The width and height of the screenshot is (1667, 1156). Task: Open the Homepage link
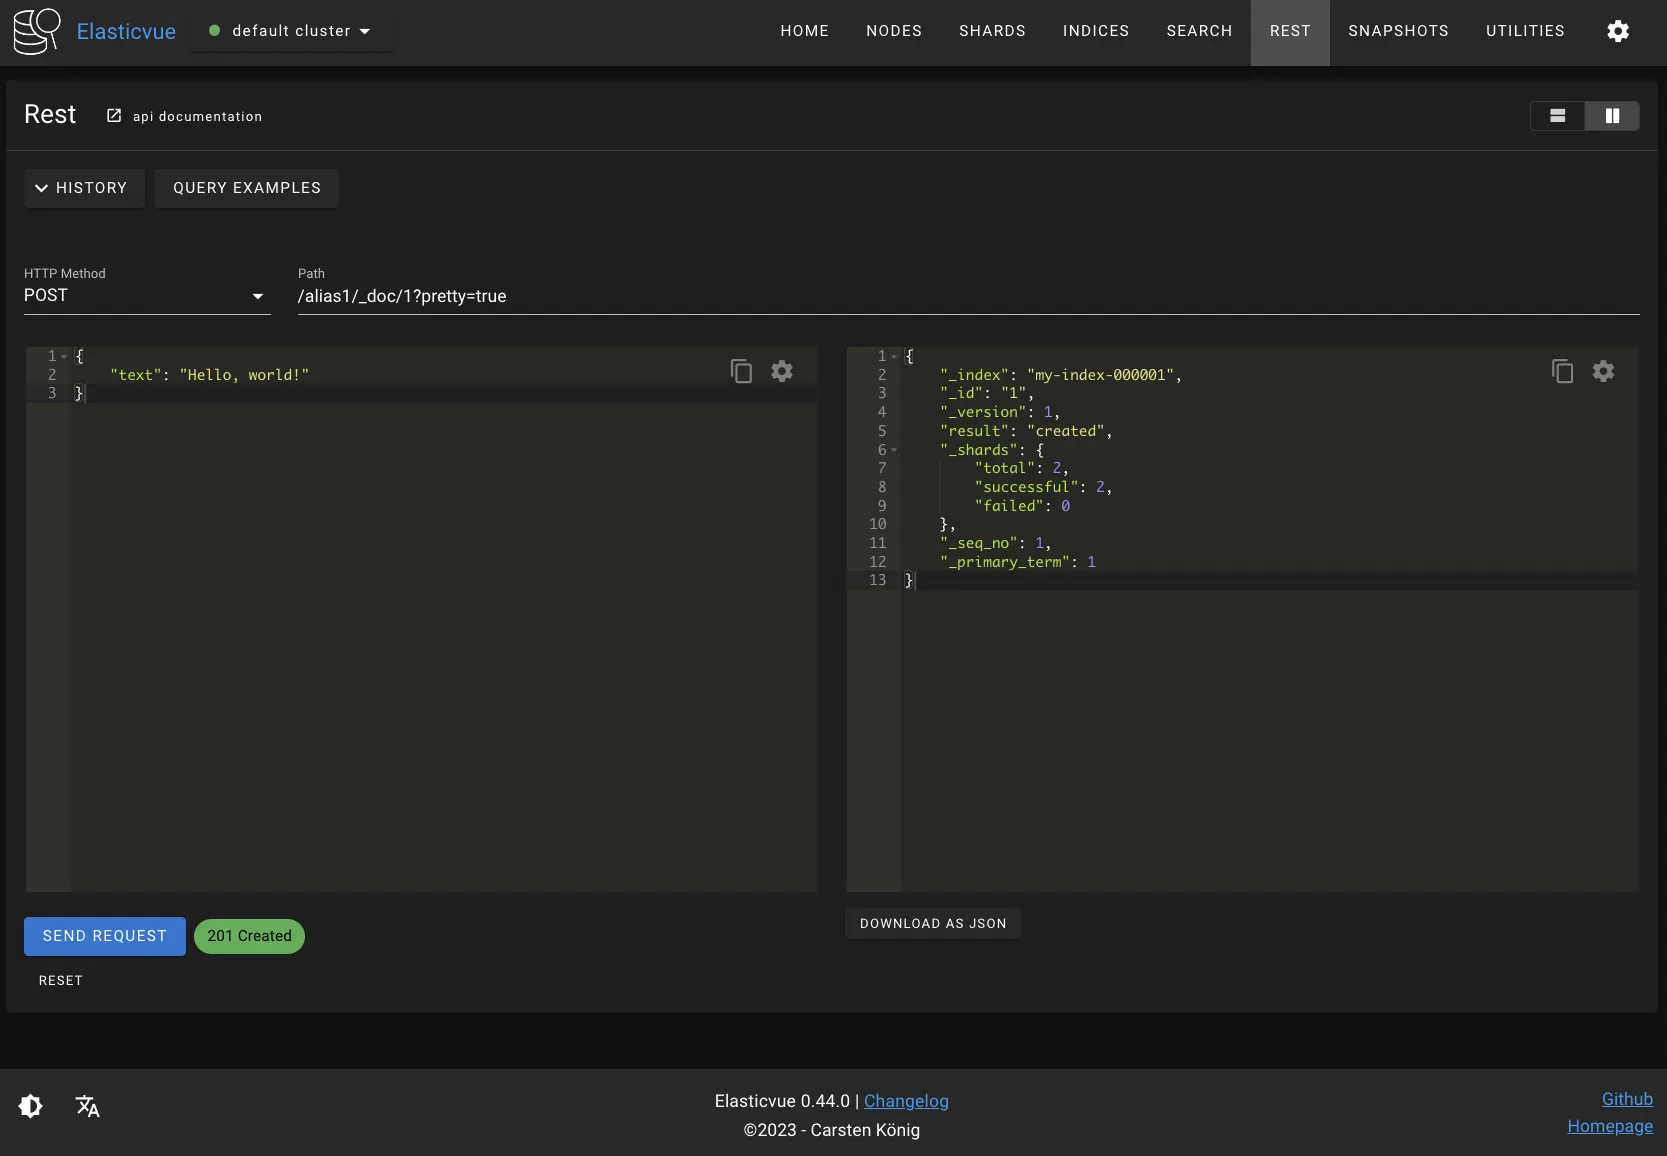click(x=1610, y=1126)
